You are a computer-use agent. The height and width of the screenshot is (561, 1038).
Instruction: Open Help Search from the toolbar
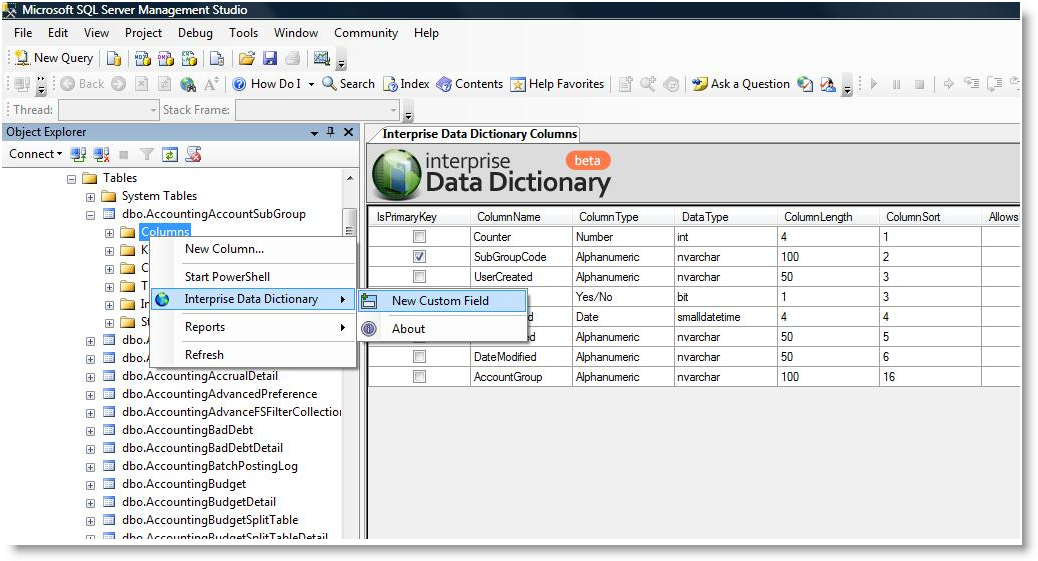click(348, 84)
